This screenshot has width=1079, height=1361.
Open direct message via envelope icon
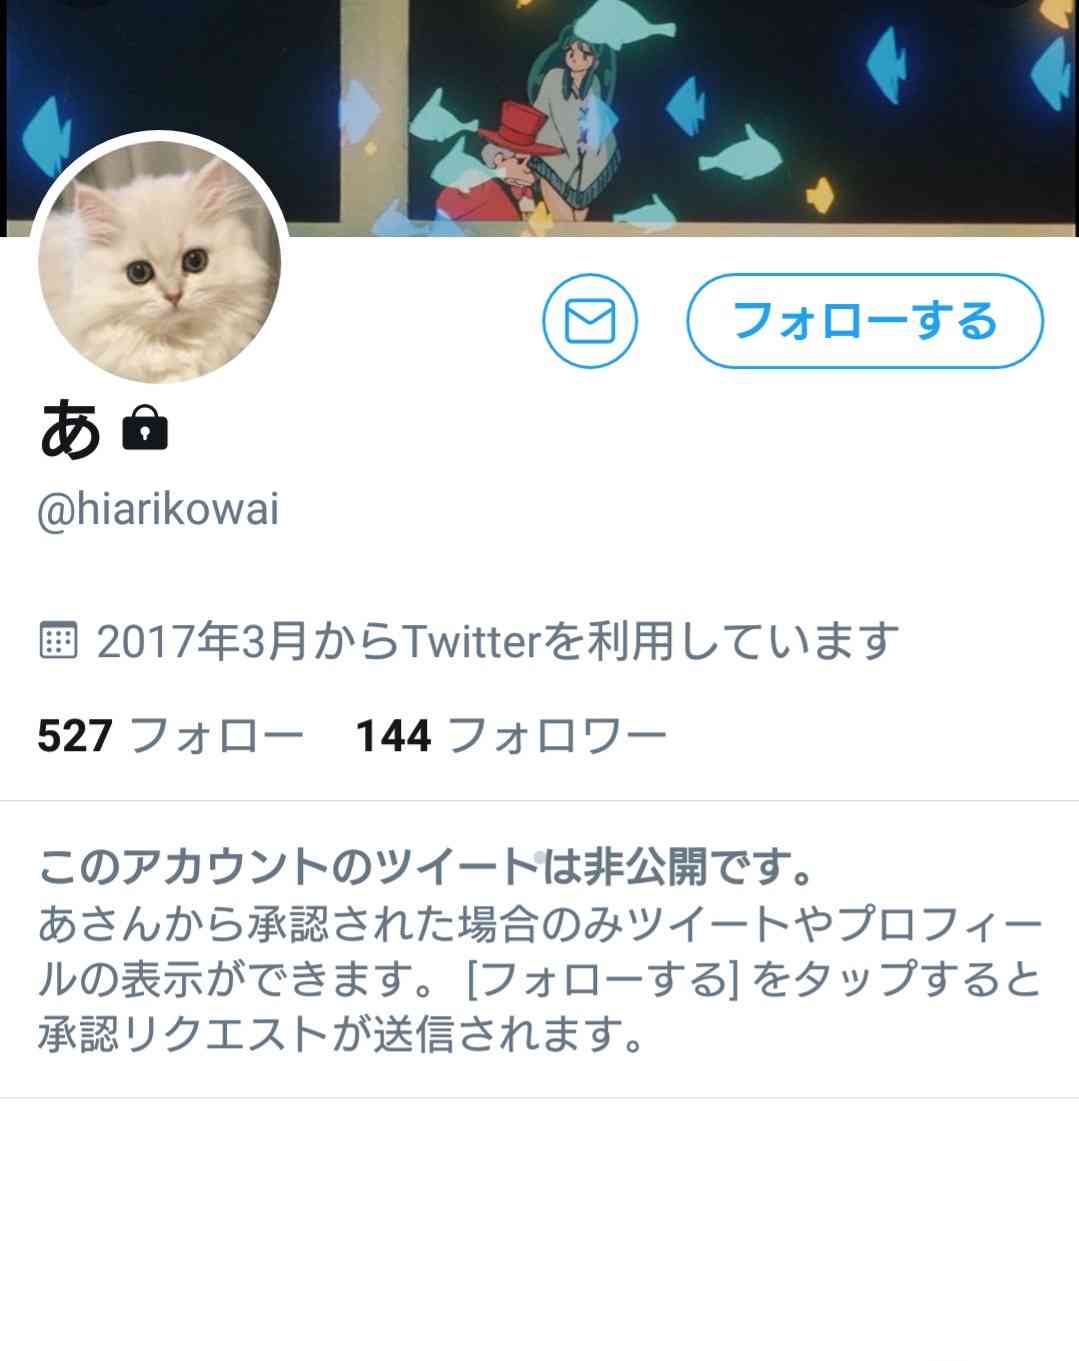tap(590, 321)
